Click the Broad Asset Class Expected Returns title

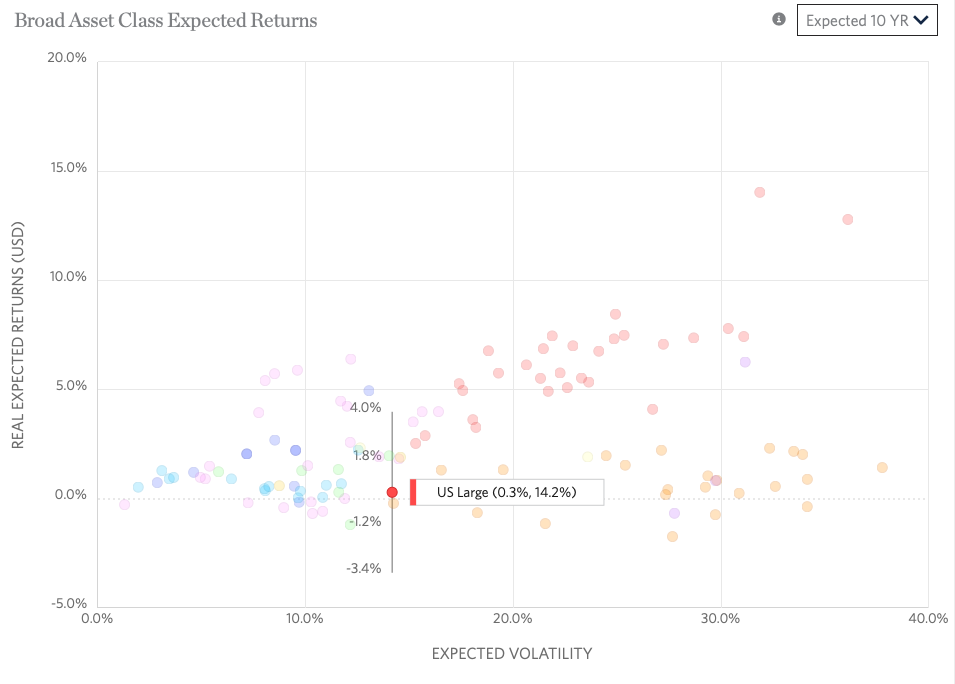[166, 20]
